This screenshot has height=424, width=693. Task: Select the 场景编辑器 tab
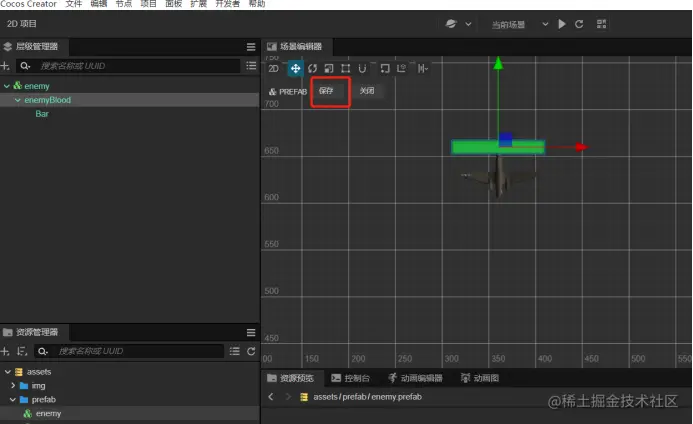tap(296, 46)
